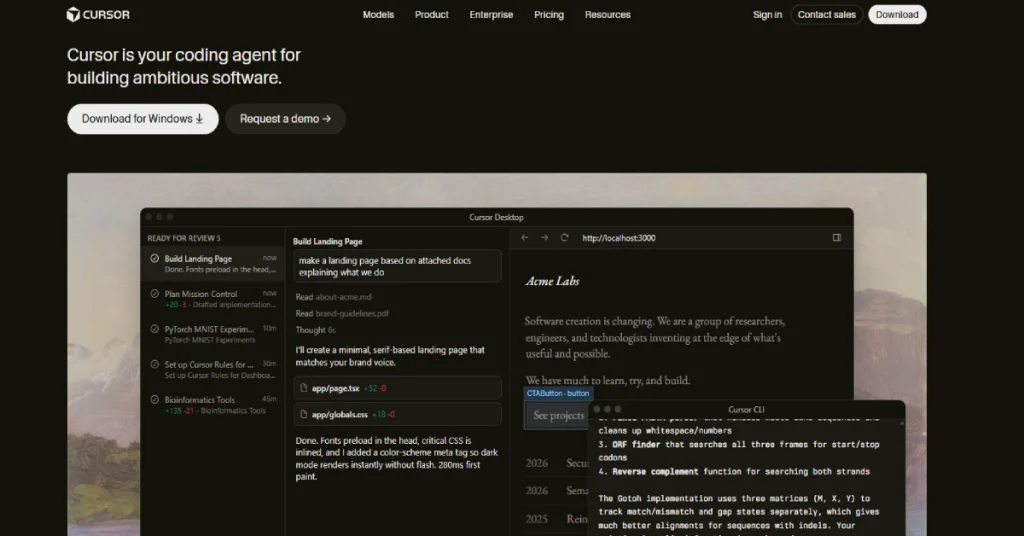
Task: Click Request a demo button
Action: click(x=285, y=119)
